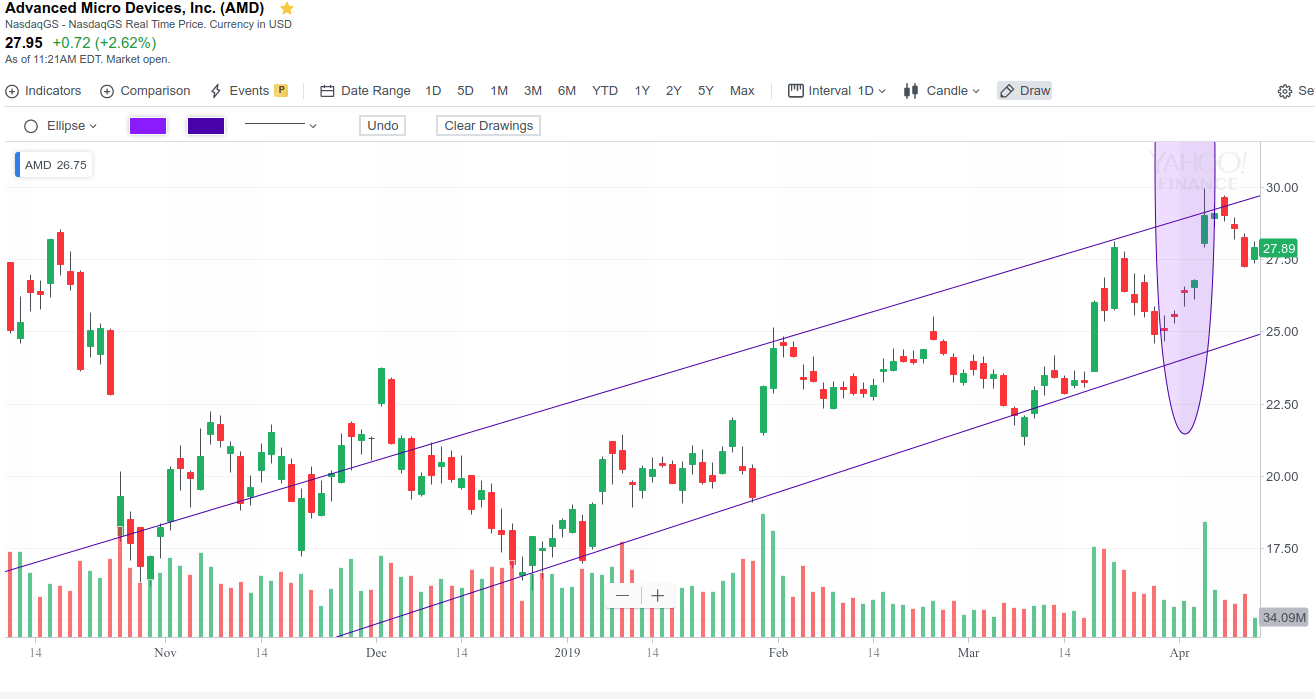Viewport: 1315px width, 699px height.
Task: Click the green 27.89 current price tag
Action: pos(1280,249)
